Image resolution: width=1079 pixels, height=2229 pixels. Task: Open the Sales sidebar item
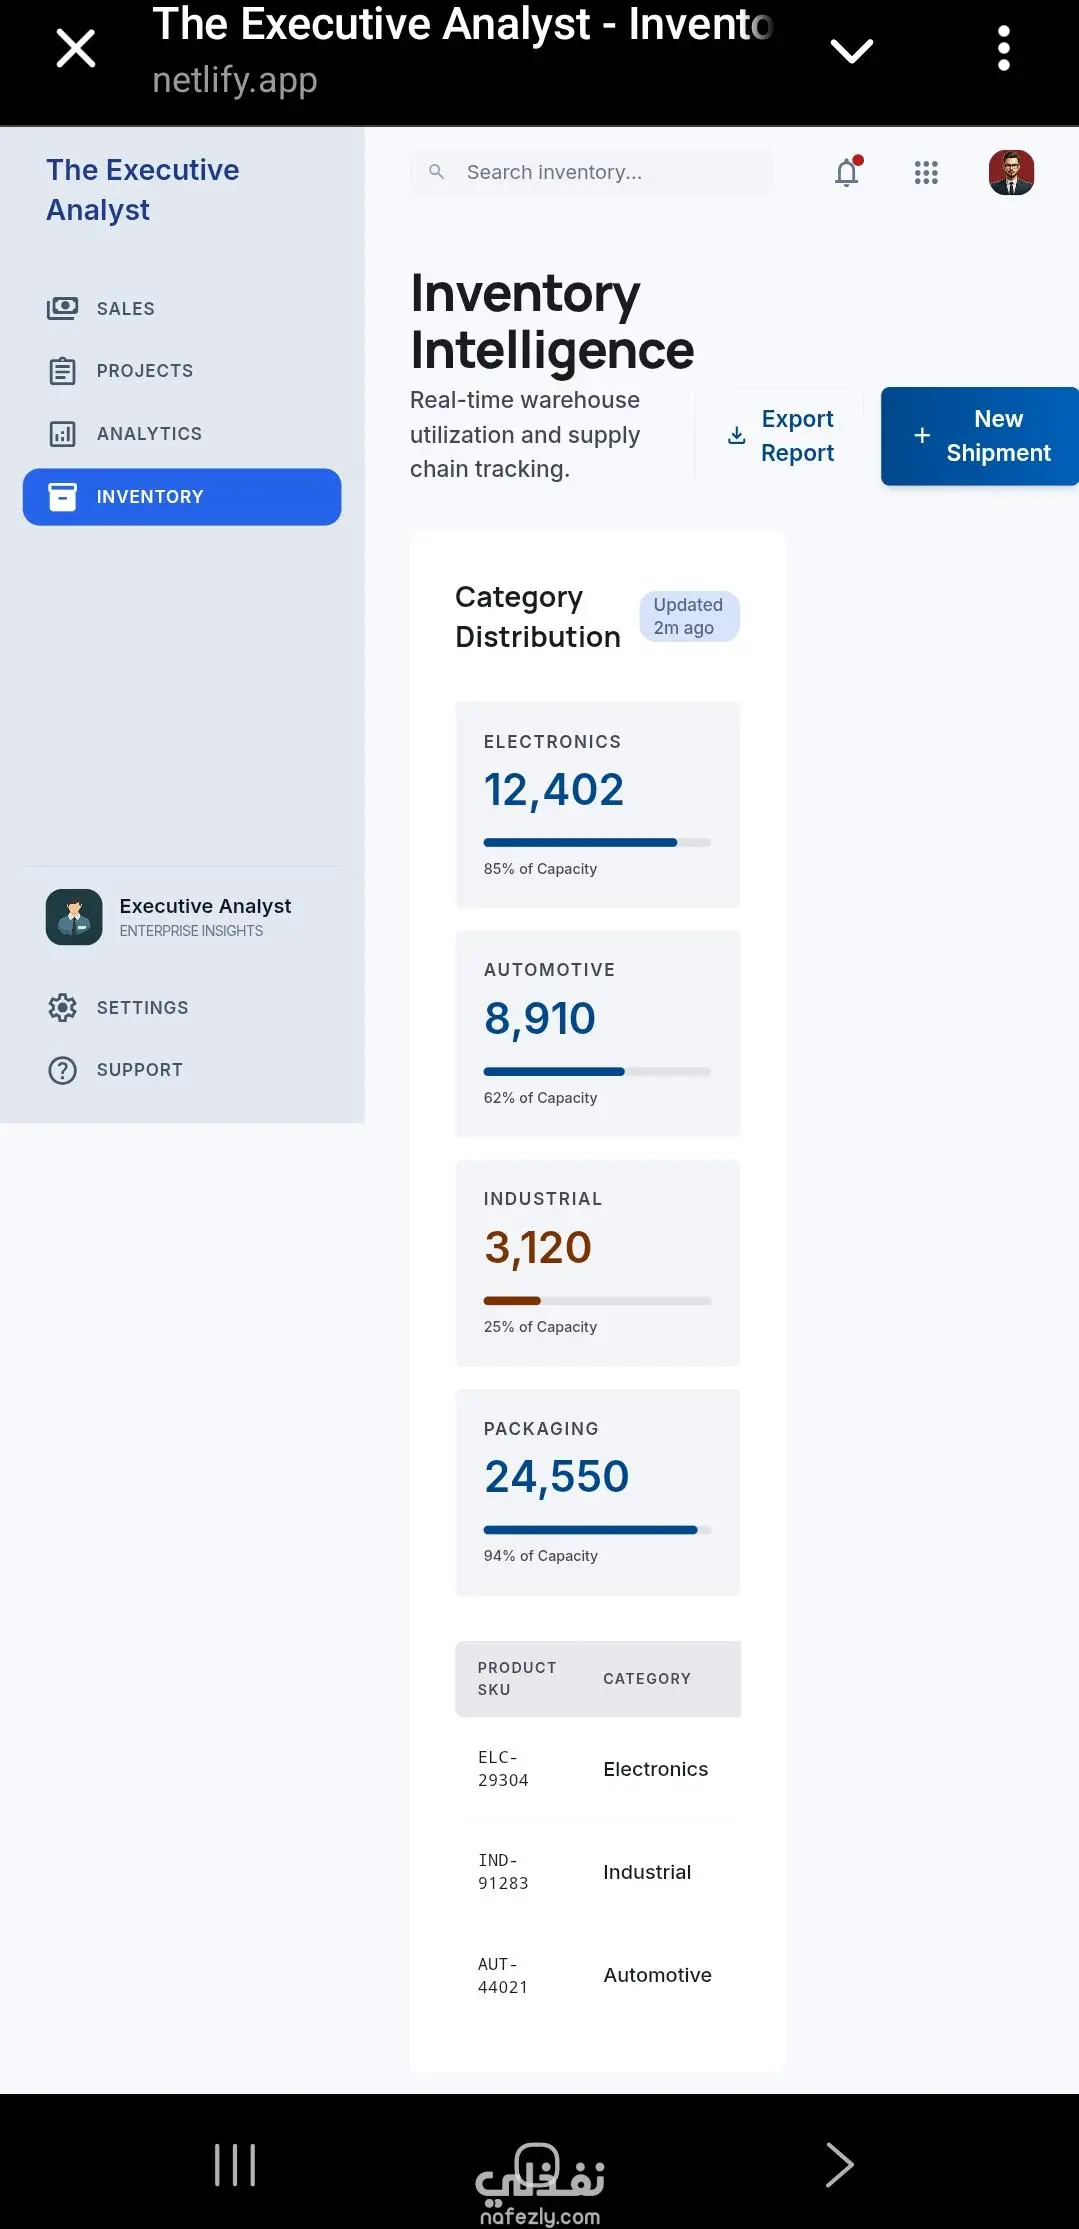tap(125, 309)
